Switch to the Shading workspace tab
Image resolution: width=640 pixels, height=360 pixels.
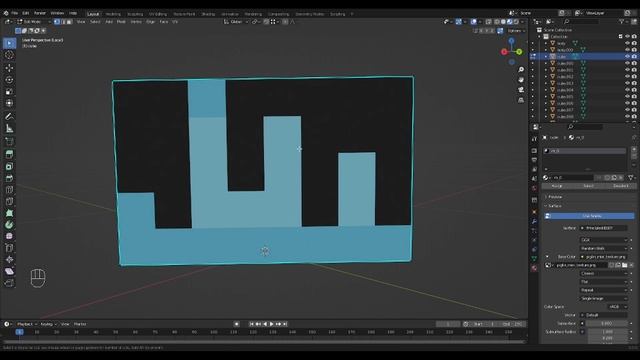pyautogui.click(x=208, y=14)
